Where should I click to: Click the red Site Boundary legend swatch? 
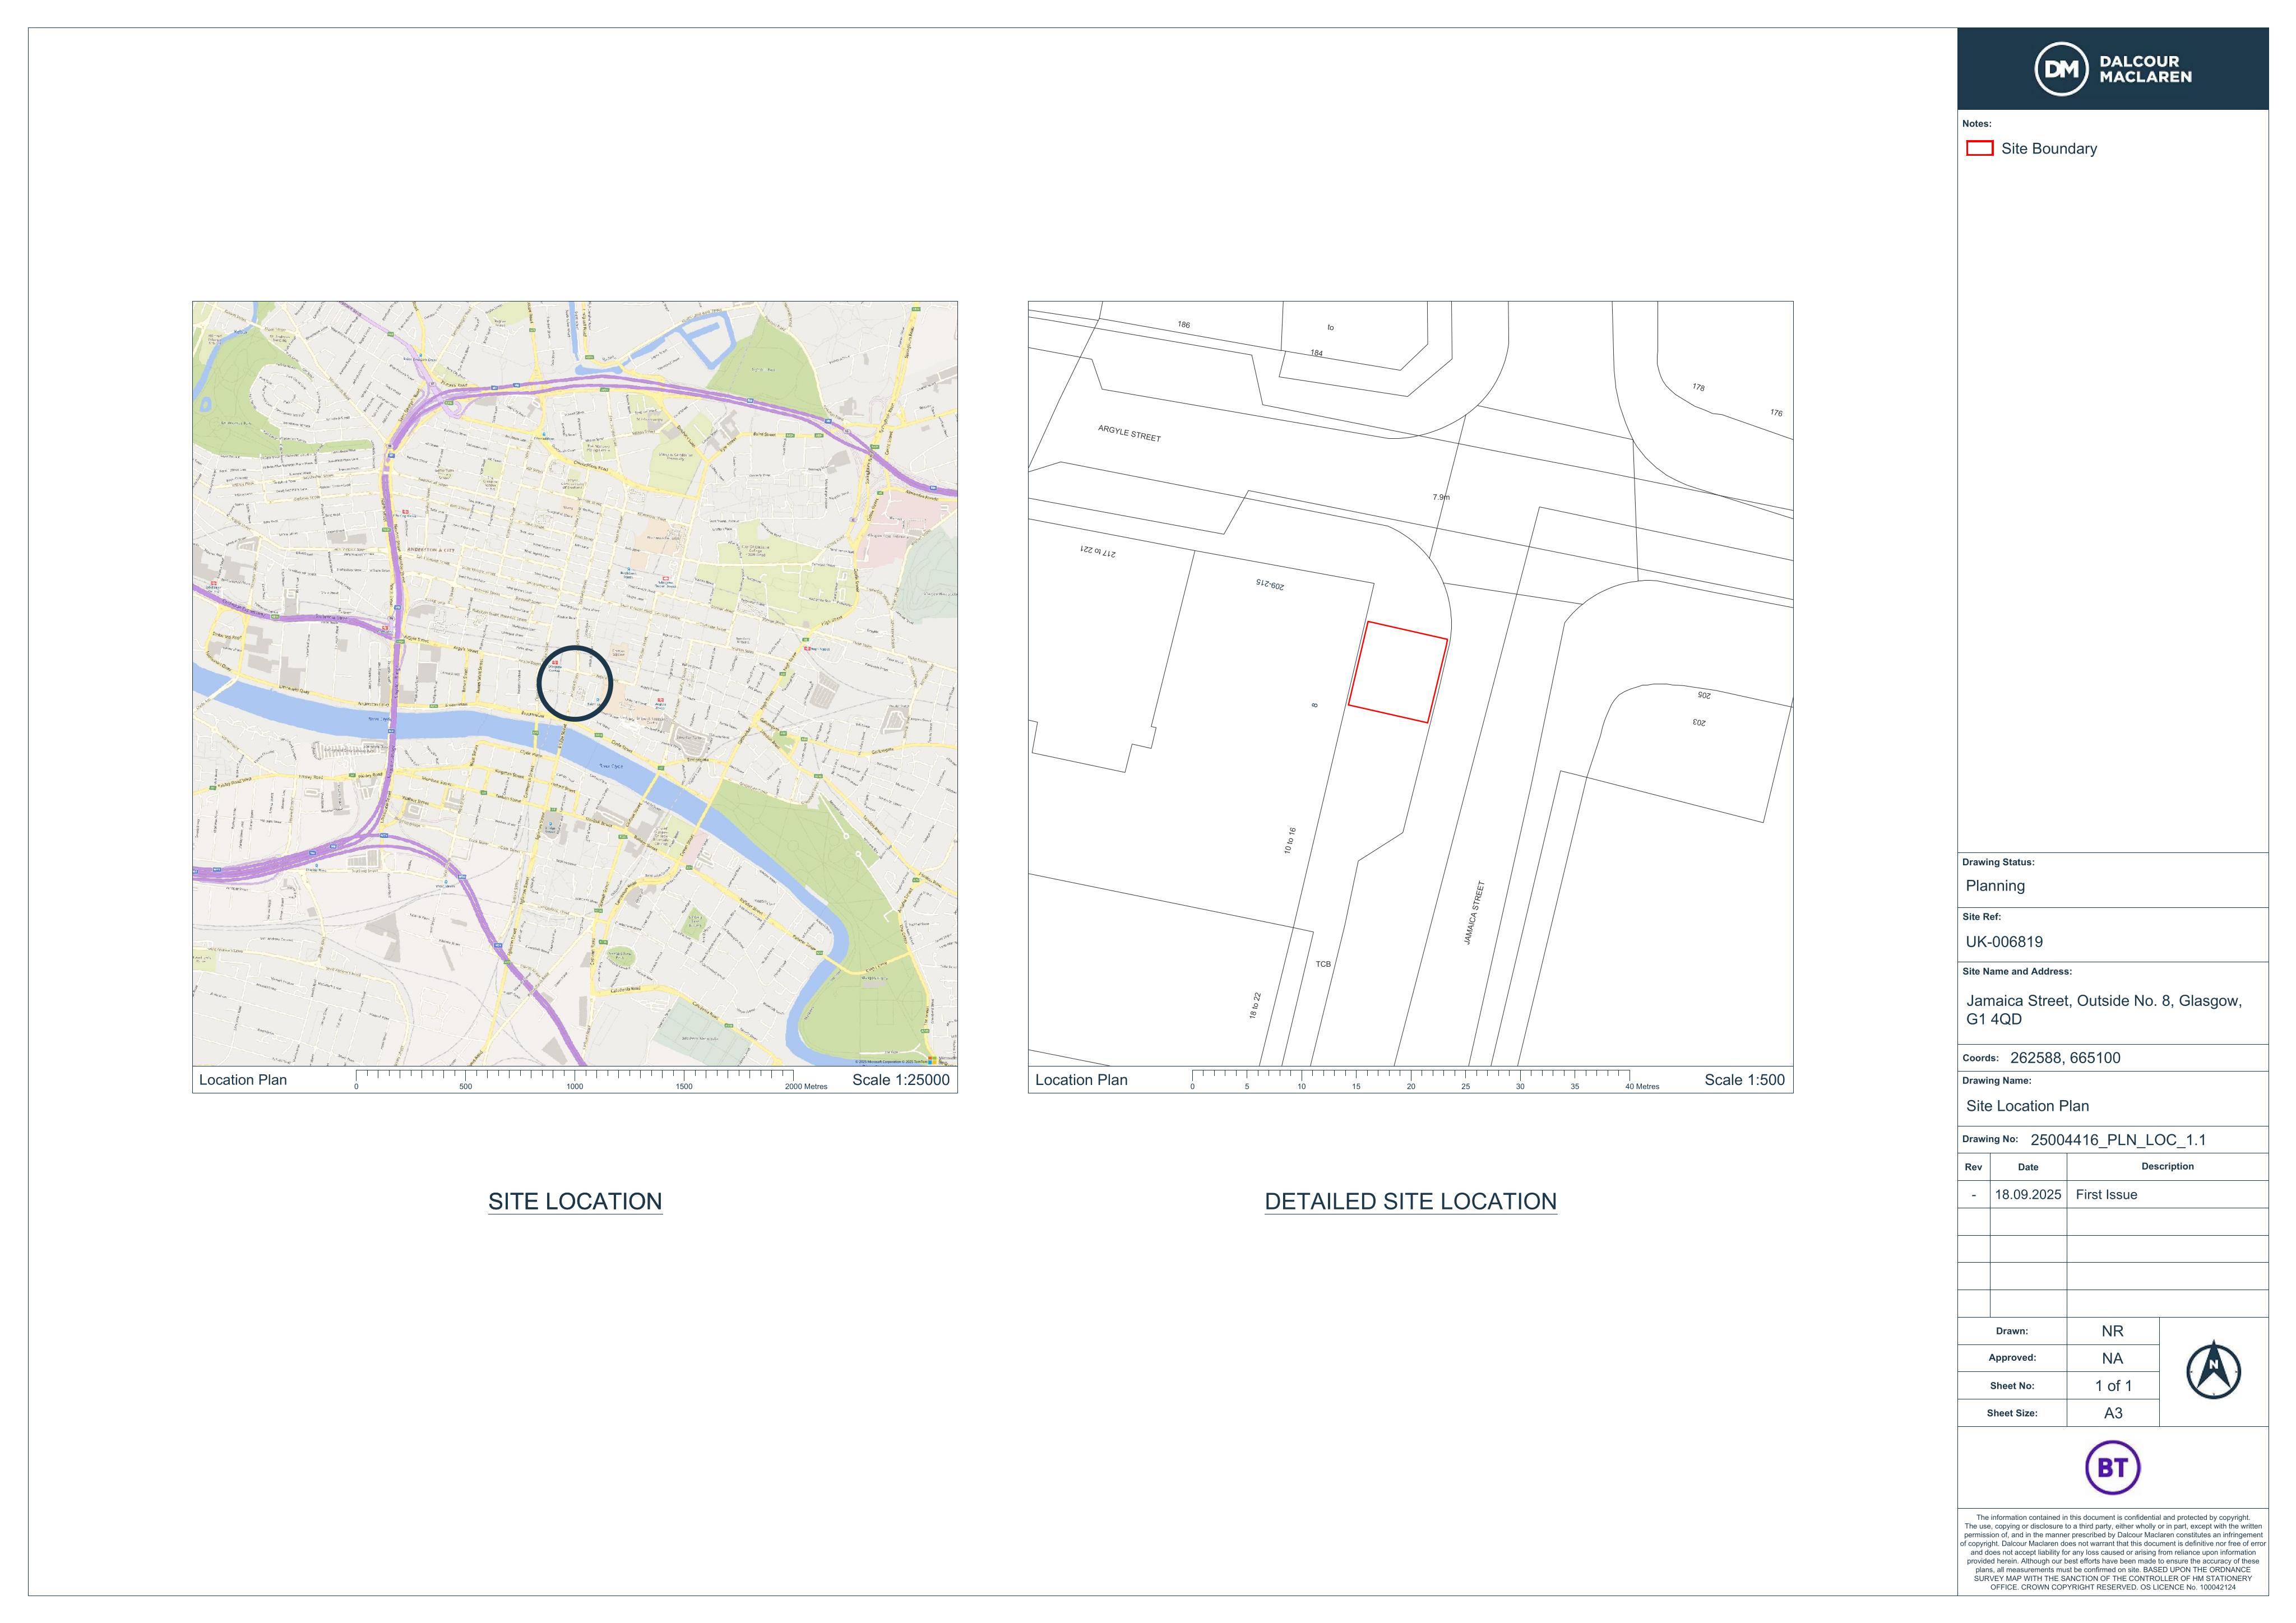coord(1979,148)
